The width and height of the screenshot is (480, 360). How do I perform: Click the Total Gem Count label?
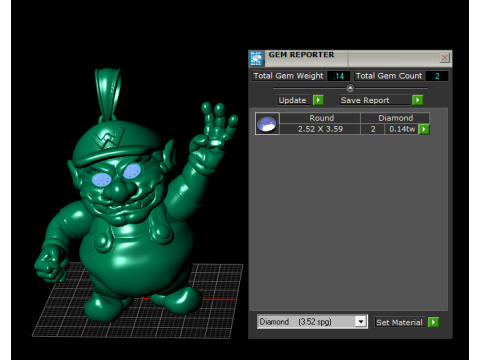click(x=389, y=76)
